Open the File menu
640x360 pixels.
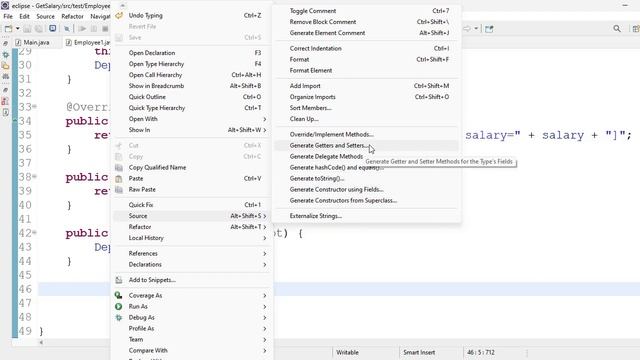8,16
